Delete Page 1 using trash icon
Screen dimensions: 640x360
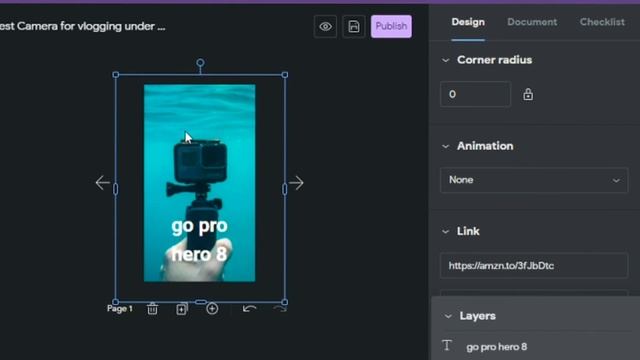point(152,309)
